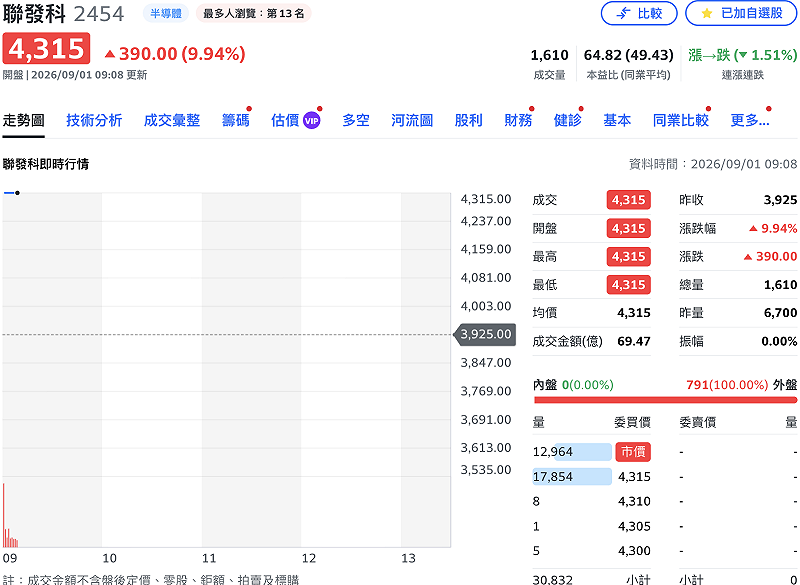Click the large 4,315 price badge

(x=46, y=49)
